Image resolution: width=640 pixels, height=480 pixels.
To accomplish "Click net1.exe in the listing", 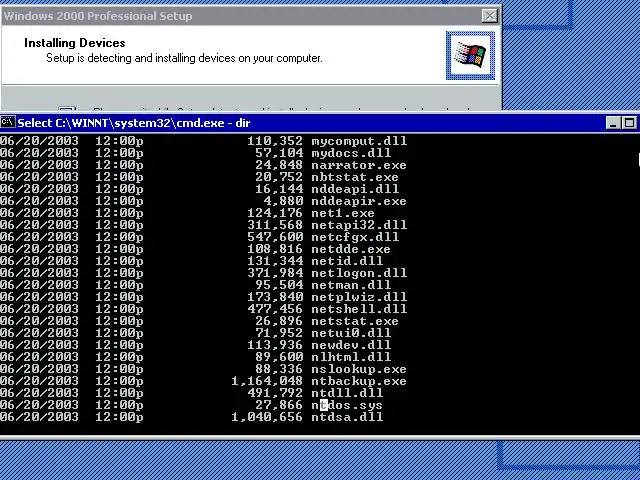I will click(x=343, y=213).
